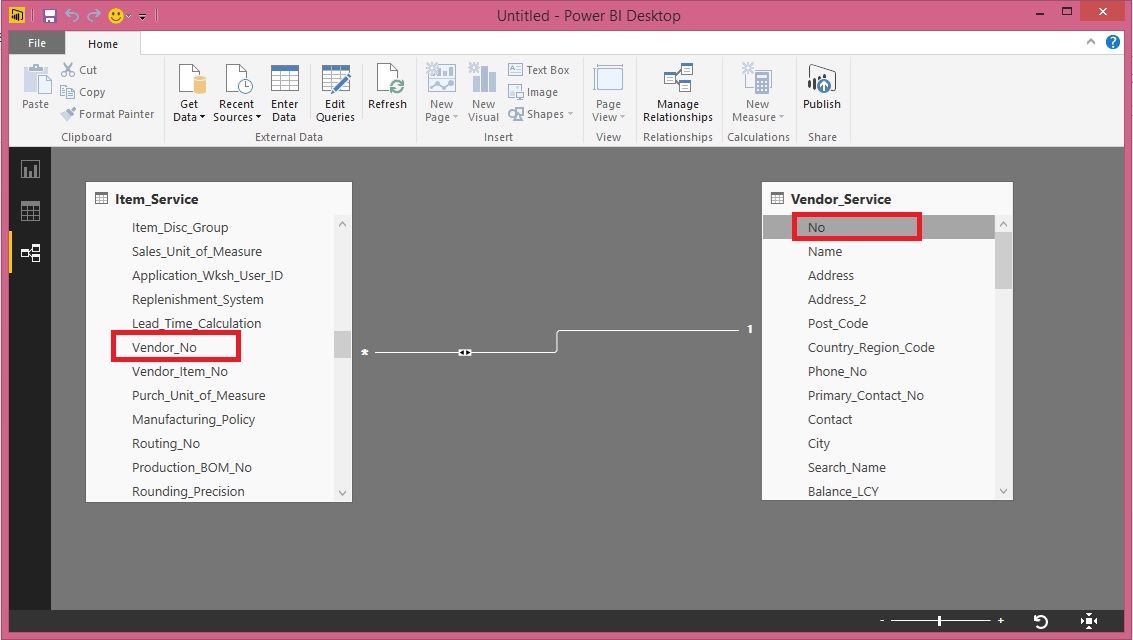1133x640 pixels.
Task: Open the Recent Sources dropdown
Action: 236,90
